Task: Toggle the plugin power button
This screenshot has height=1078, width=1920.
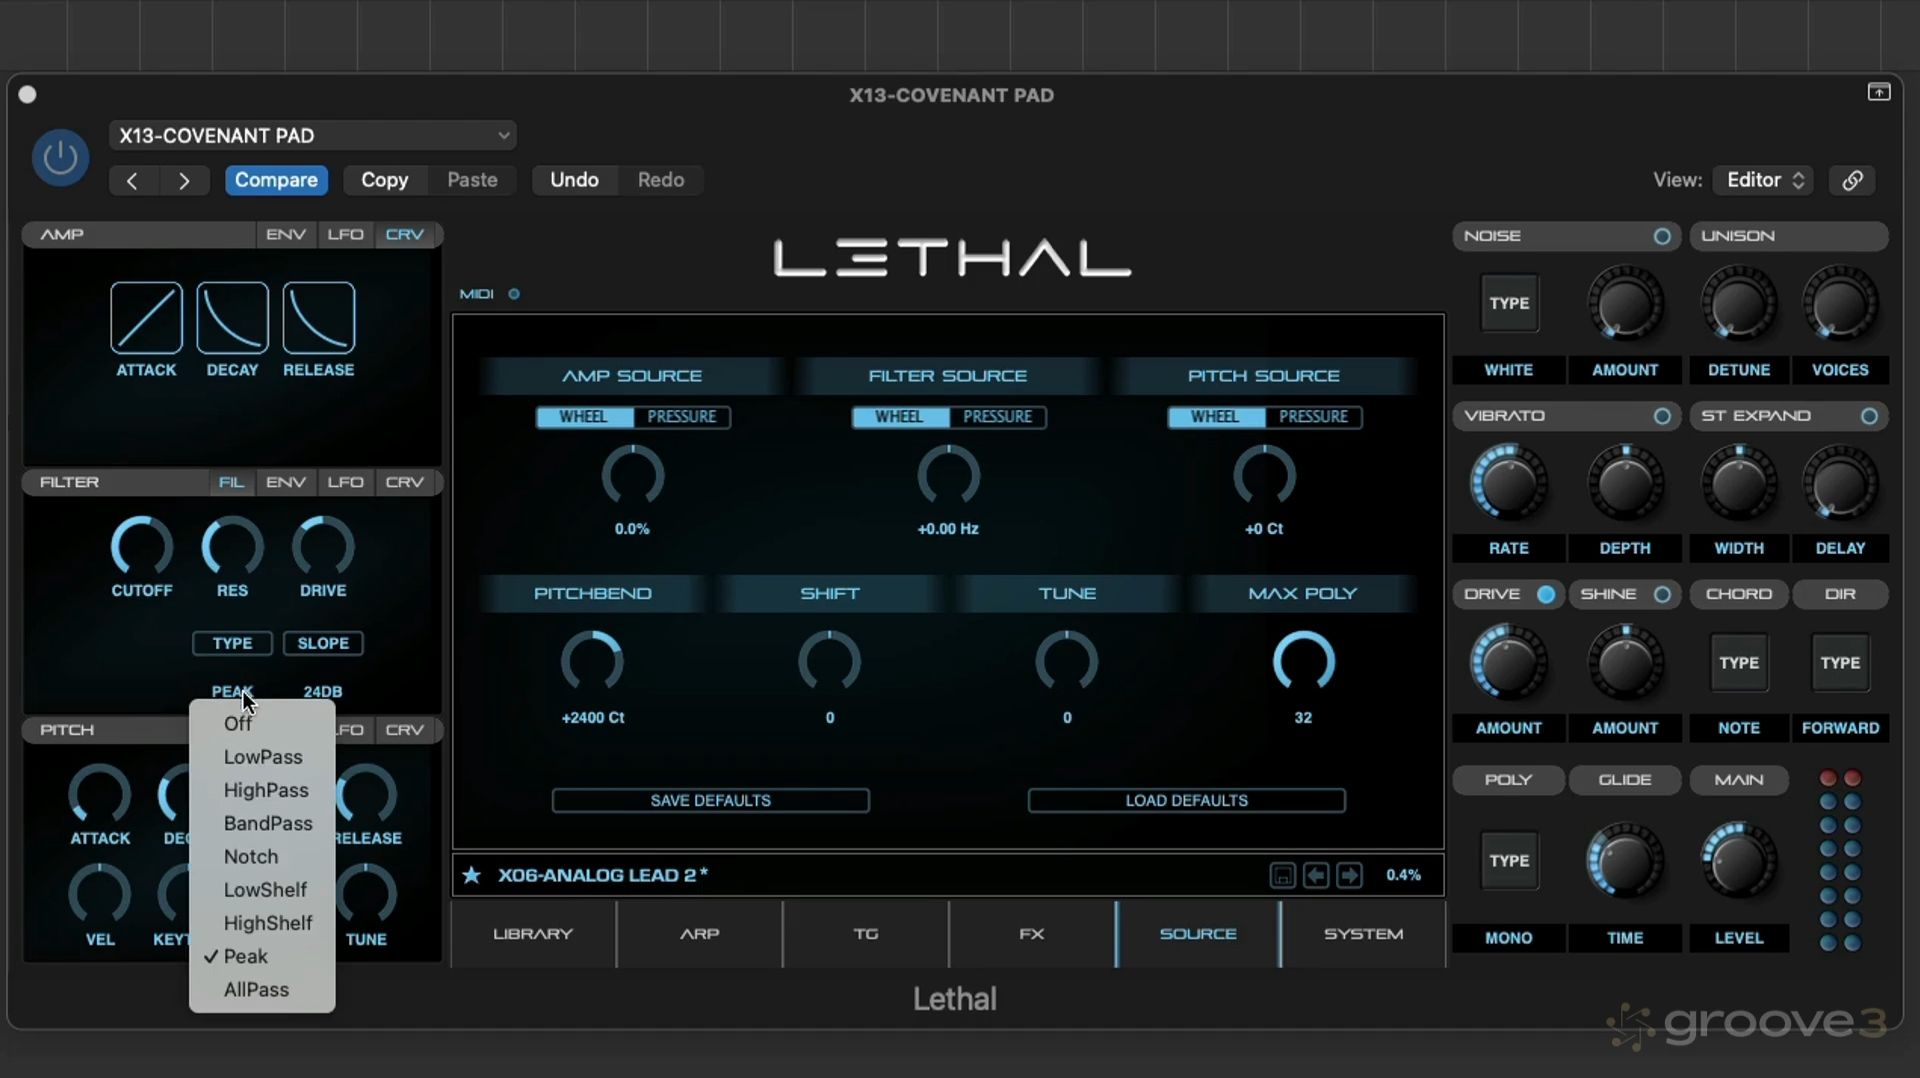Action: (60, 157)
